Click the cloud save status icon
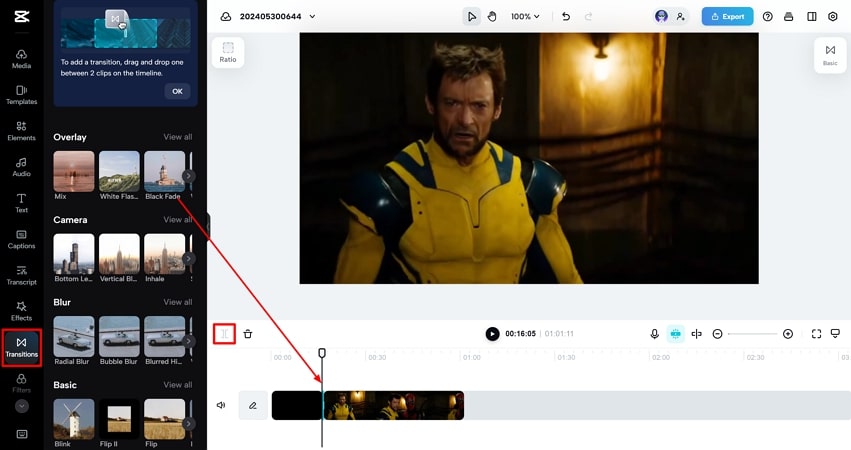 [x=226, y=16]
